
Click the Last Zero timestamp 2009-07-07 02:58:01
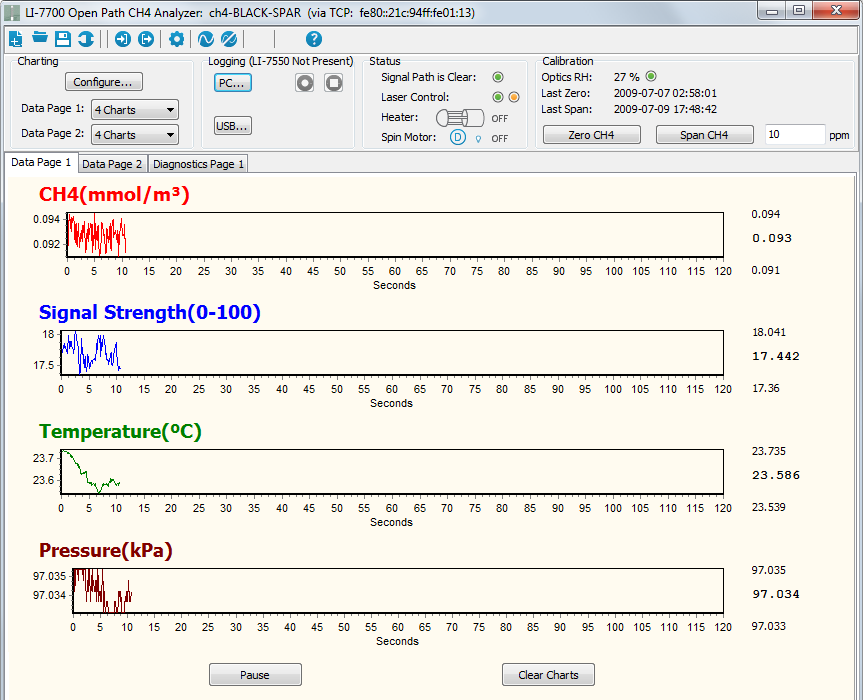(665, 94)
